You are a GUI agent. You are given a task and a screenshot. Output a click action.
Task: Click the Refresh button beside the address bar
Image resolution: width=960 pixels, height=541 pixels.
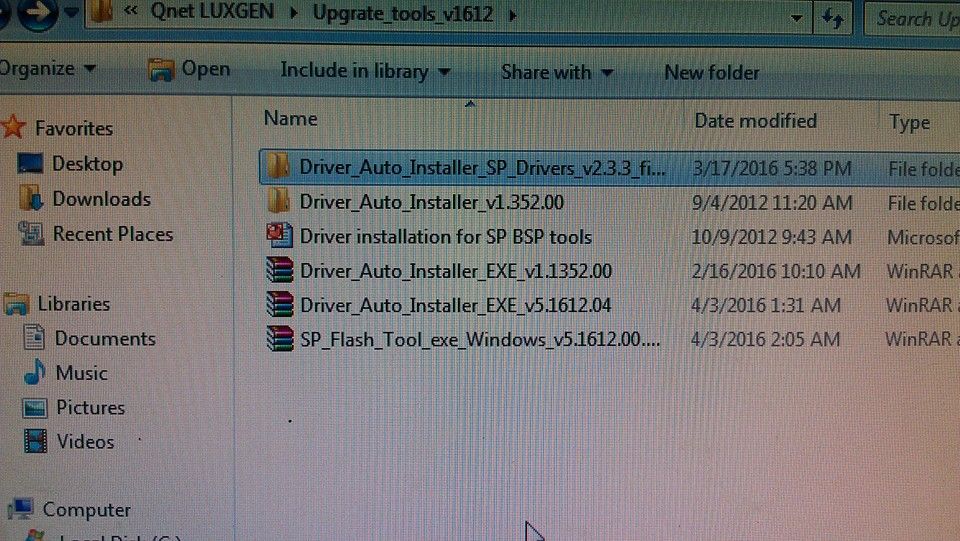(x=832, y=18)
